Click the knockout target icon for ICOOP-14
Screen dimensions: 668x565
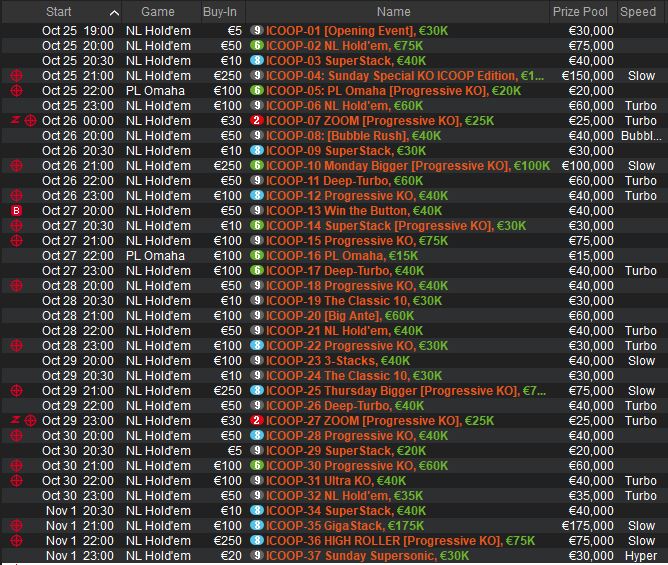pyautogui.click(x=16, y=226)
